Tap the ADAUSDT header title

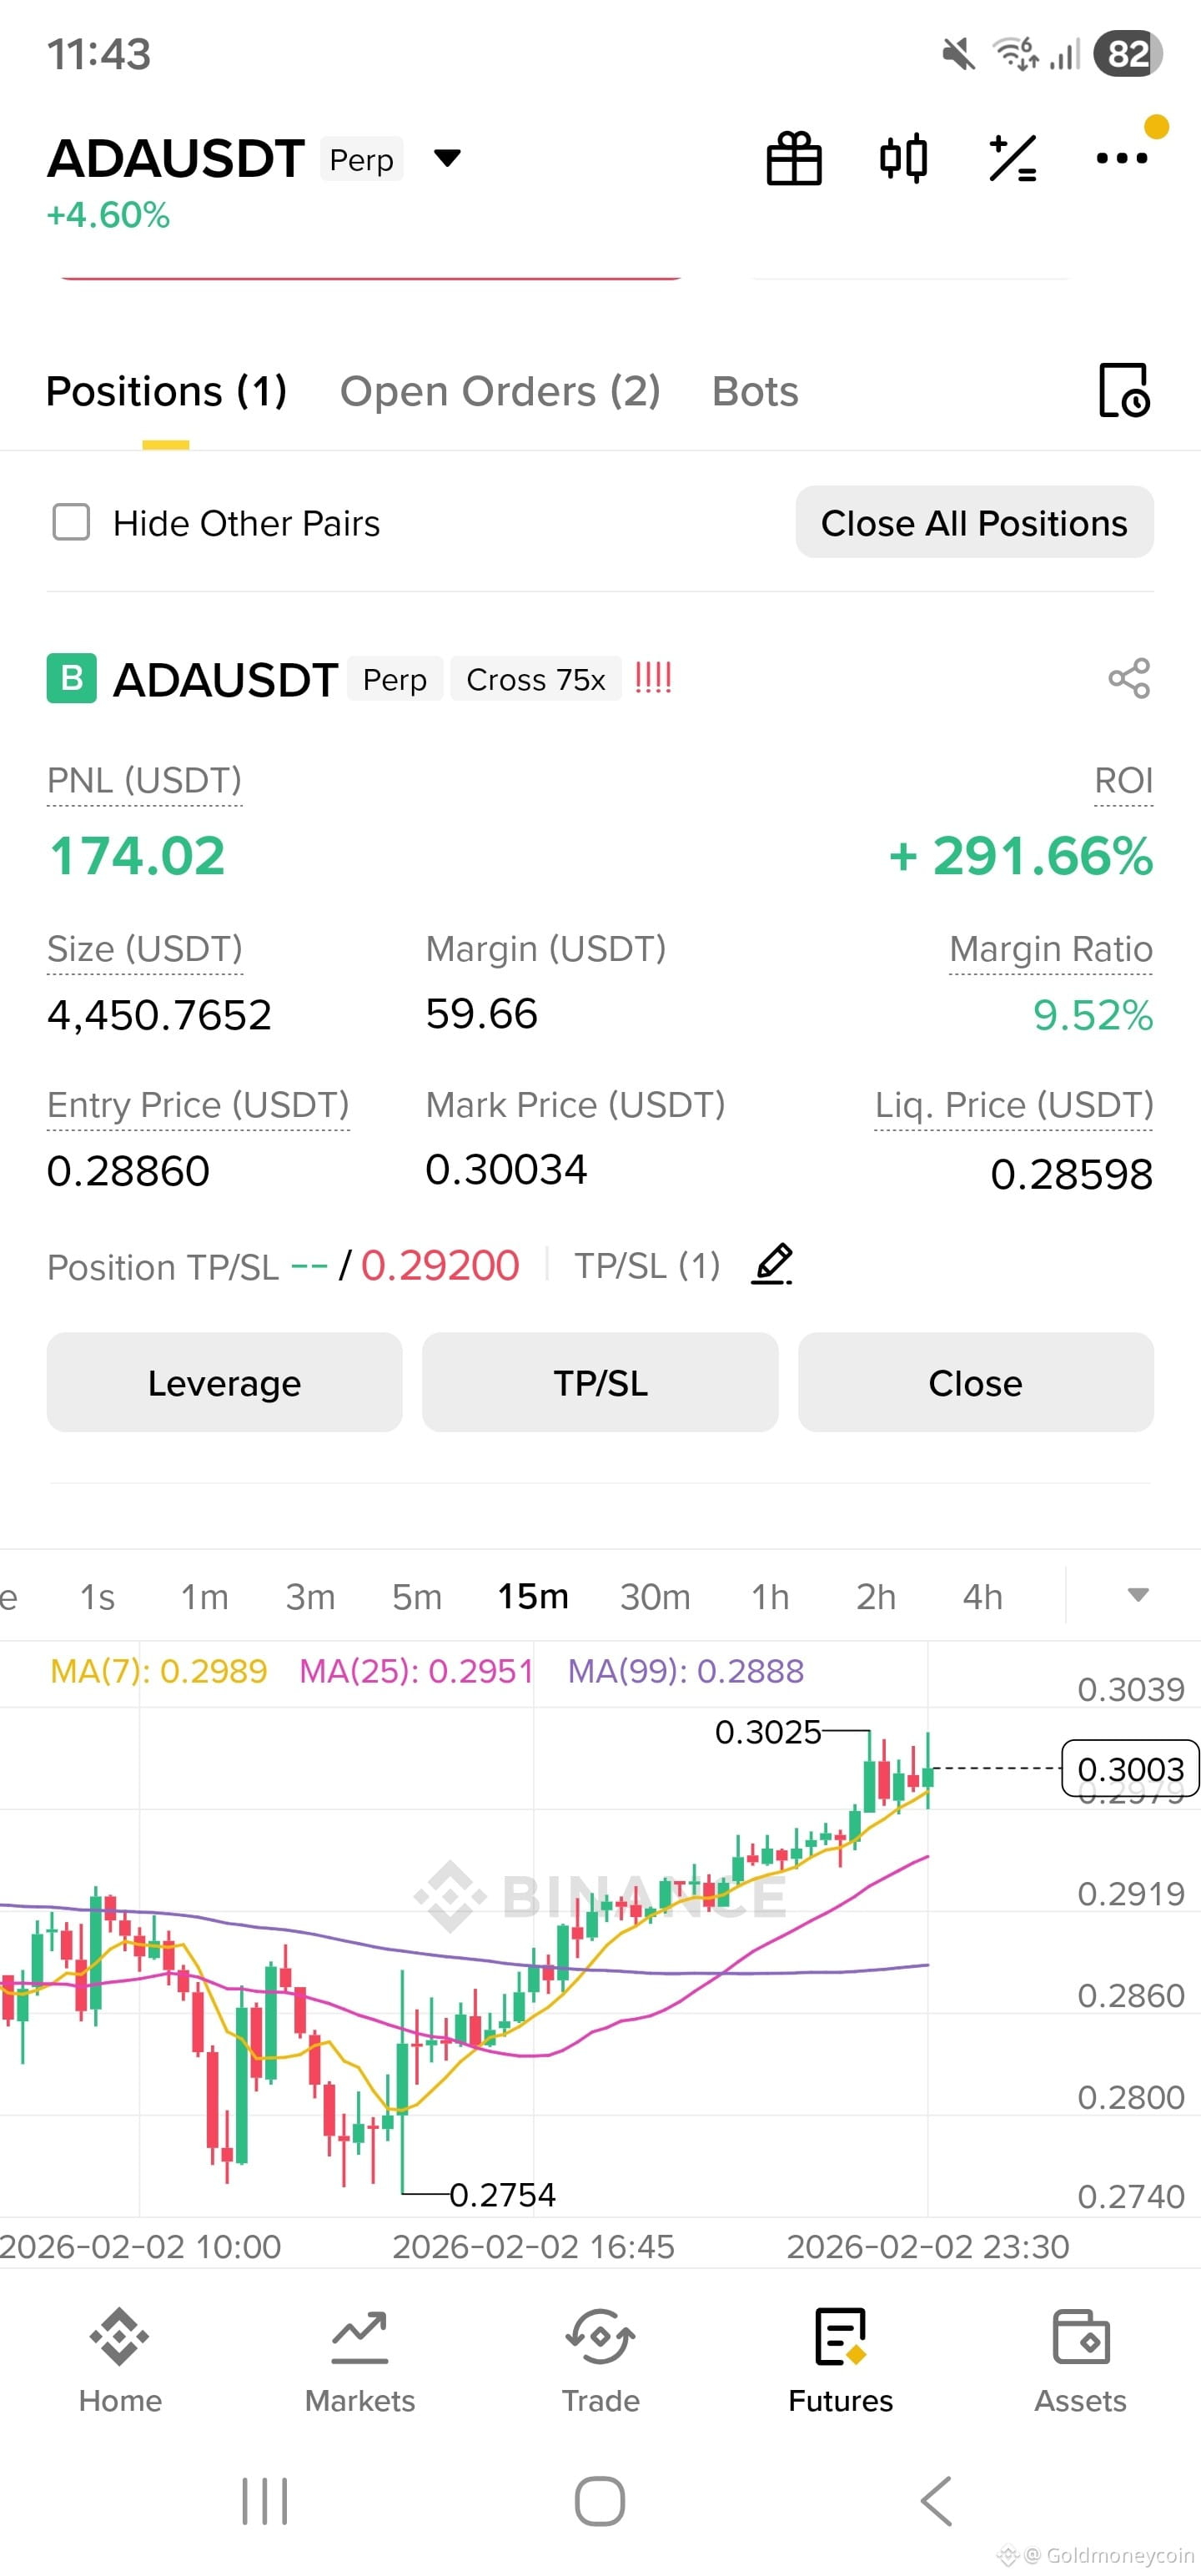(x=176, y=158)
